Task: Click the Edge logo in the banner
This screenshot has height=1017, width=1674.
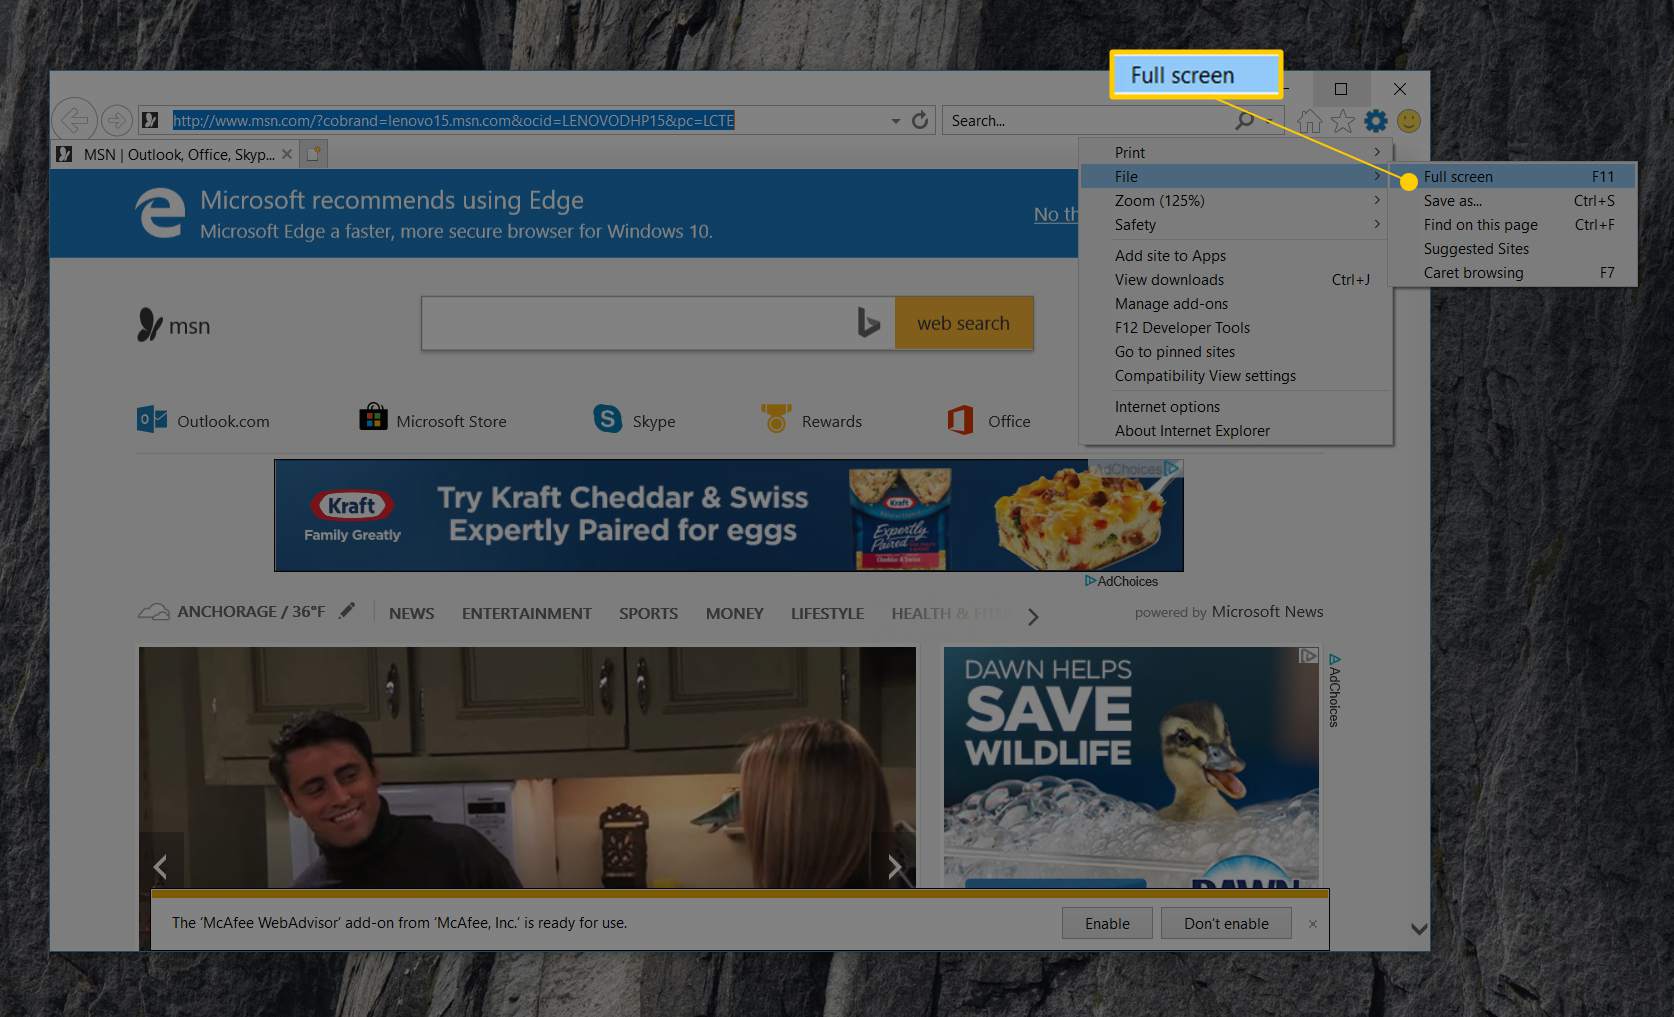Action: tap(160, 213)
